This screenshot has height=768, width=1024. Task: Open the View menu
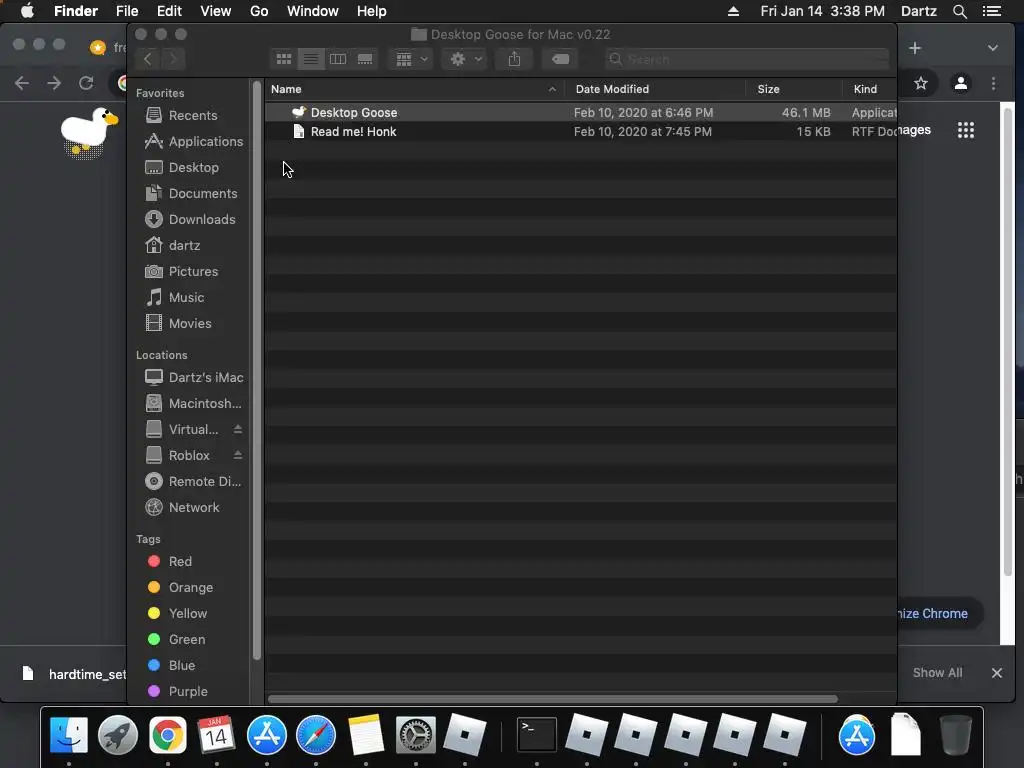click(x=216, y=11)
